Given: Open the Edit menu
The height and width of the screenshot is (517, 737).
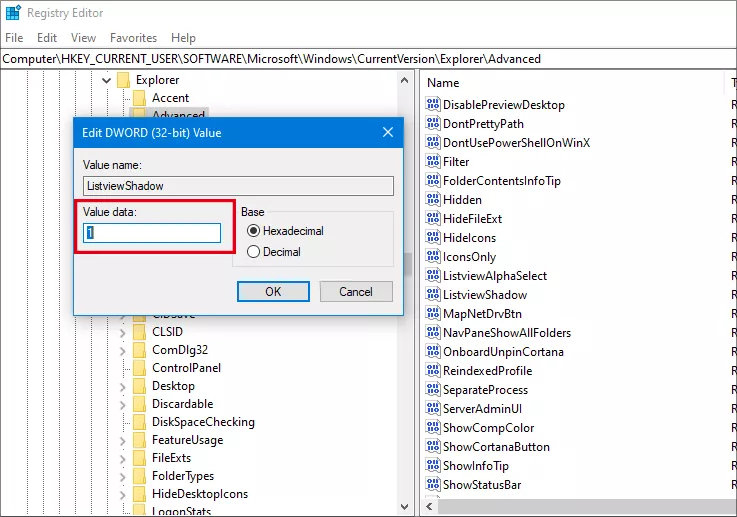Looking at the screenshot, I should (47, 38).
